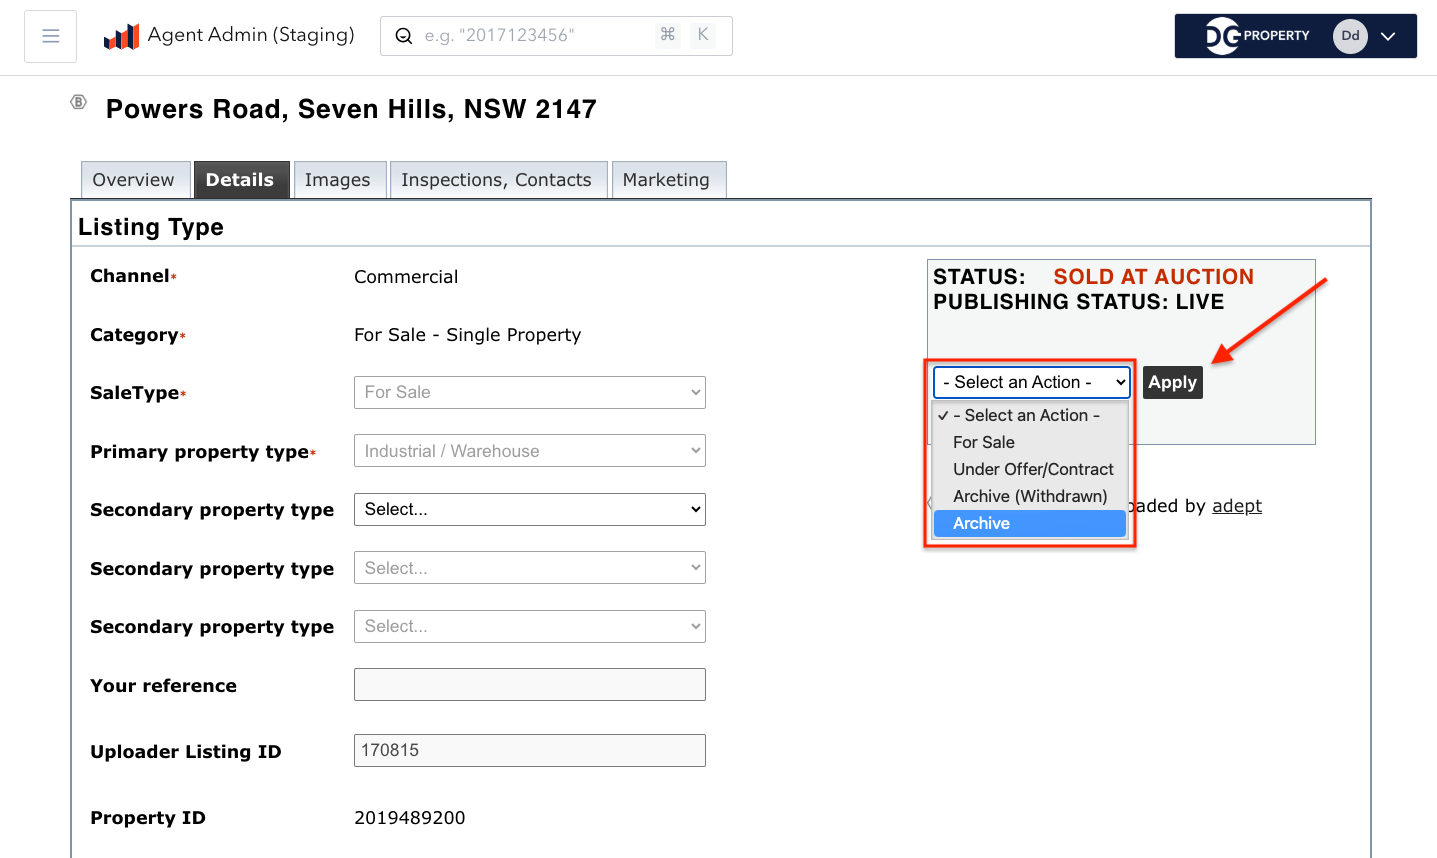
Task: Follow the adept link
Action: point(1236,506)
